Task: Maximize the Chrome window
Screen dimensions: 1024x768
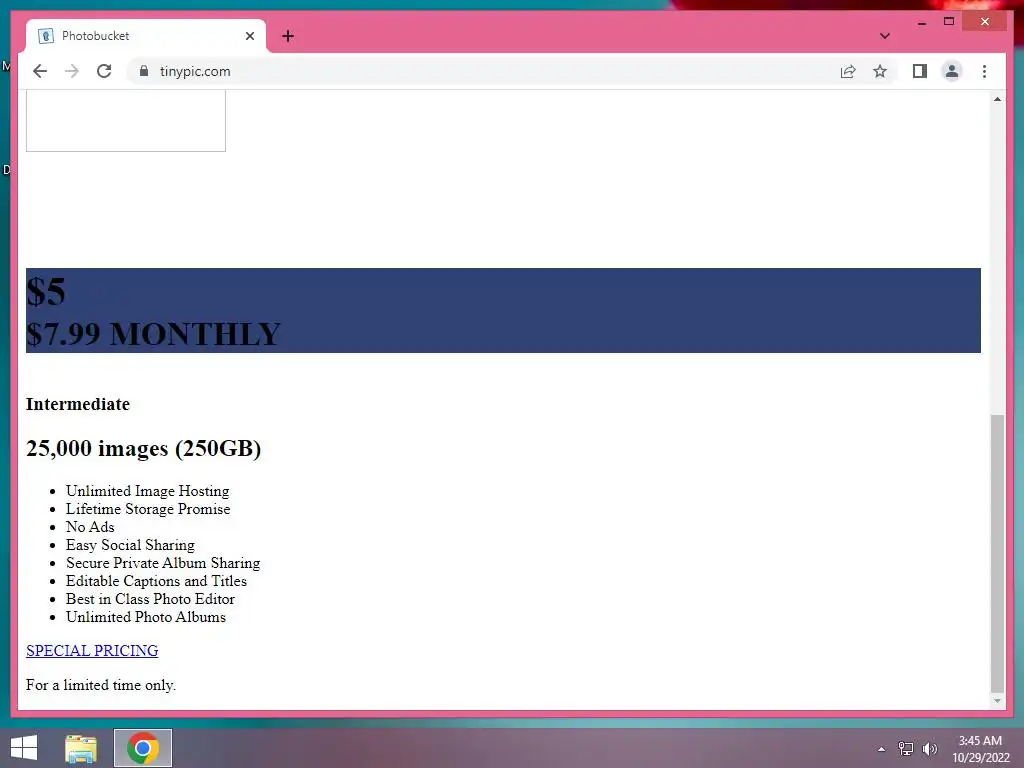Action: [x=949, y=22]
